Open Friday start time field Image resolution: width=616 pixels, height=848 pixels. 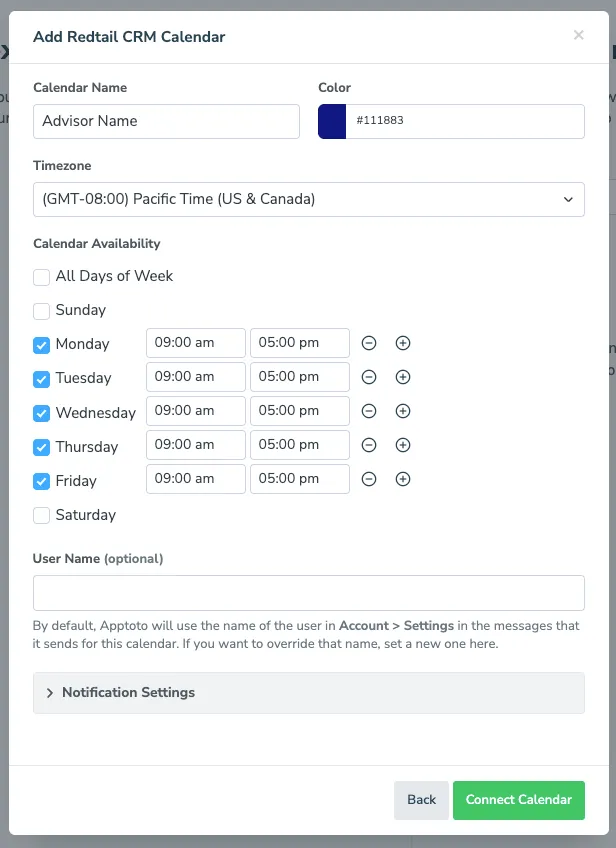pyautogui.click(x=196, y=479)
